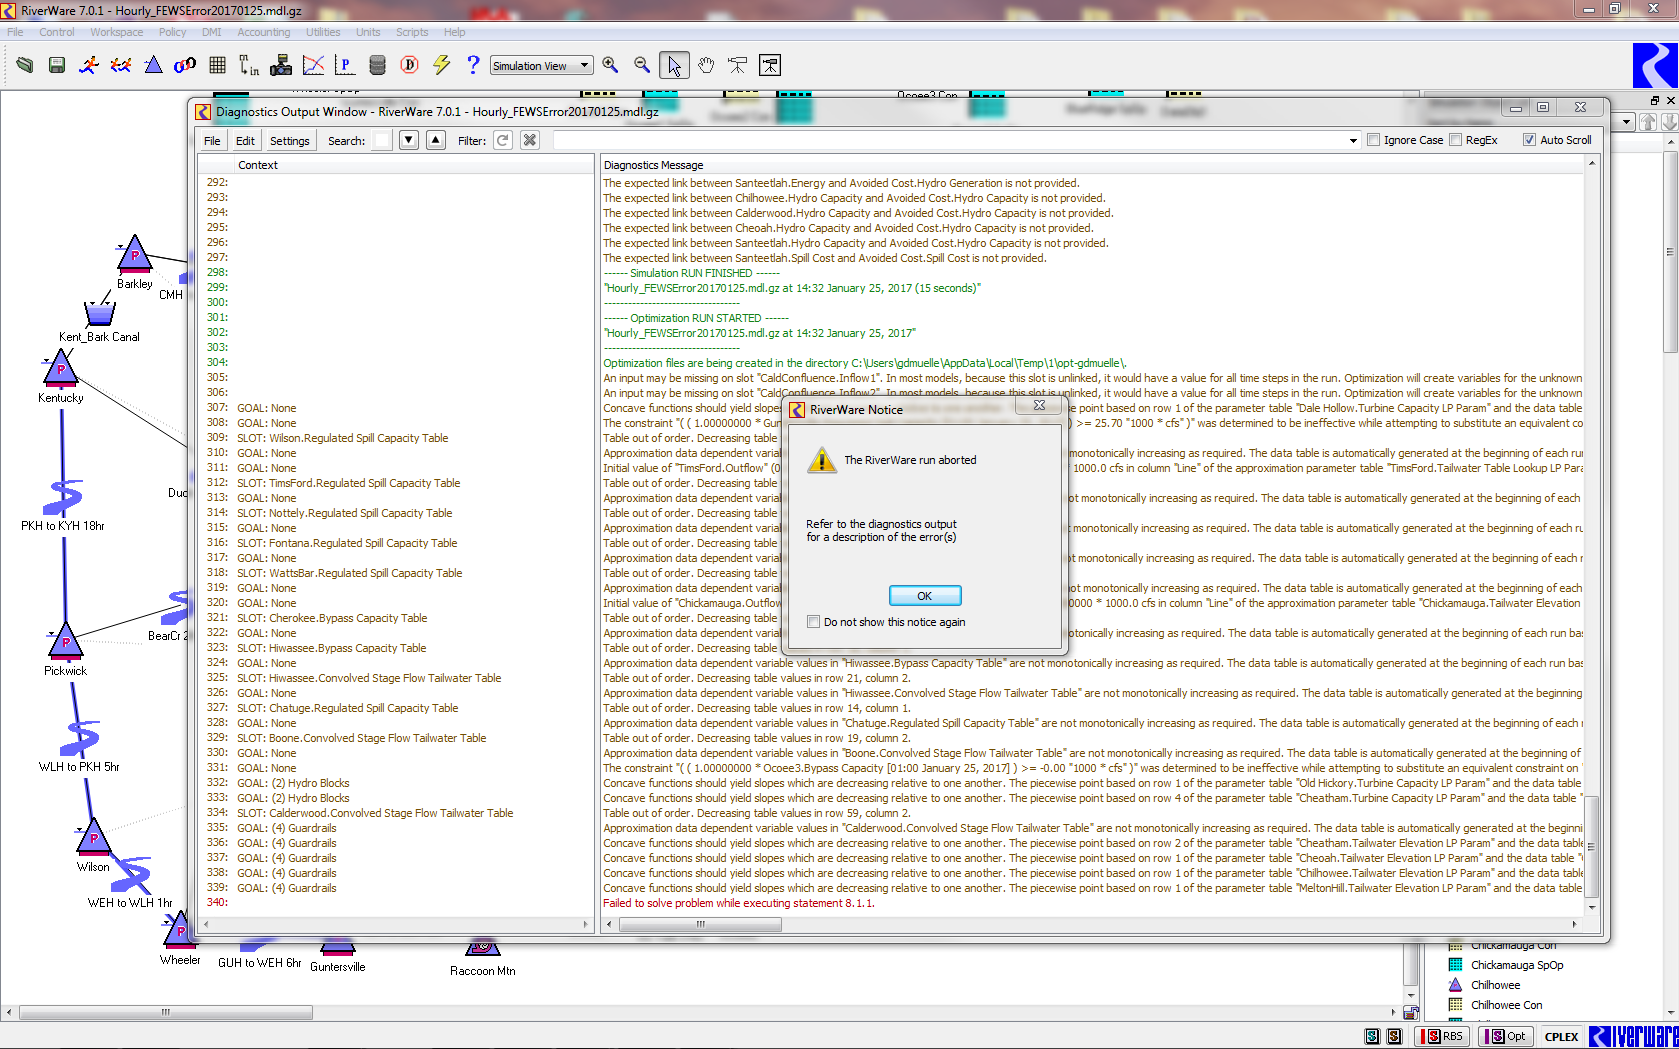Click the blue question mark help icon
Screen dimensions: 1679x1049
point(473,65)
